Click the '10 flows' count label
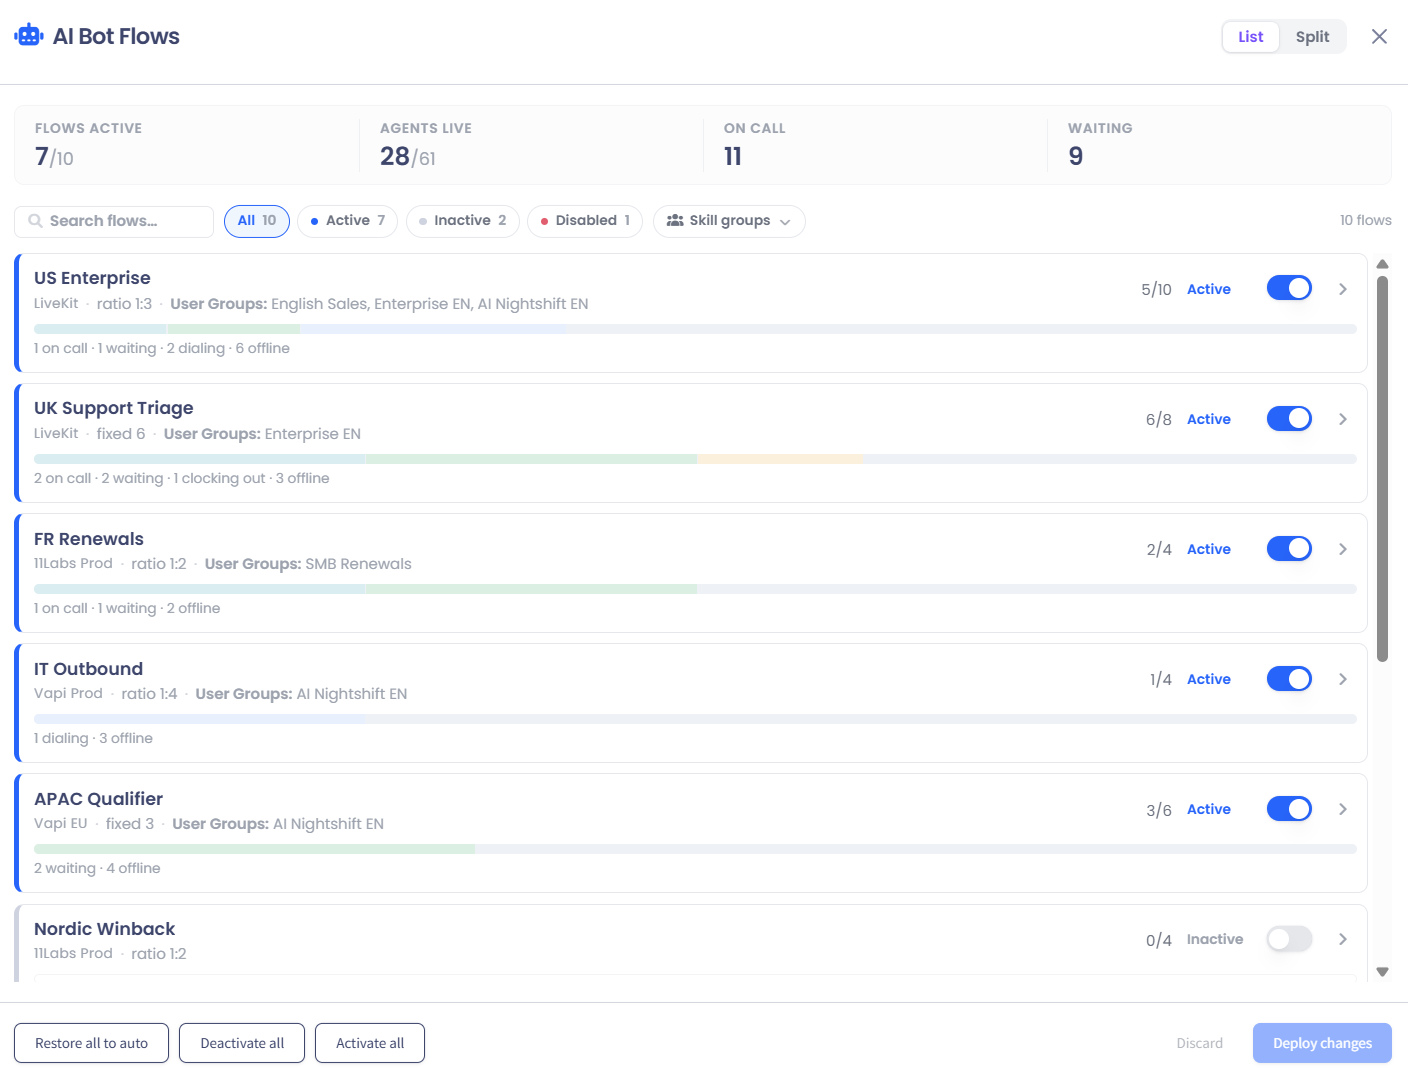This screenshot has height=1085, width=1408. [1365, 220]
